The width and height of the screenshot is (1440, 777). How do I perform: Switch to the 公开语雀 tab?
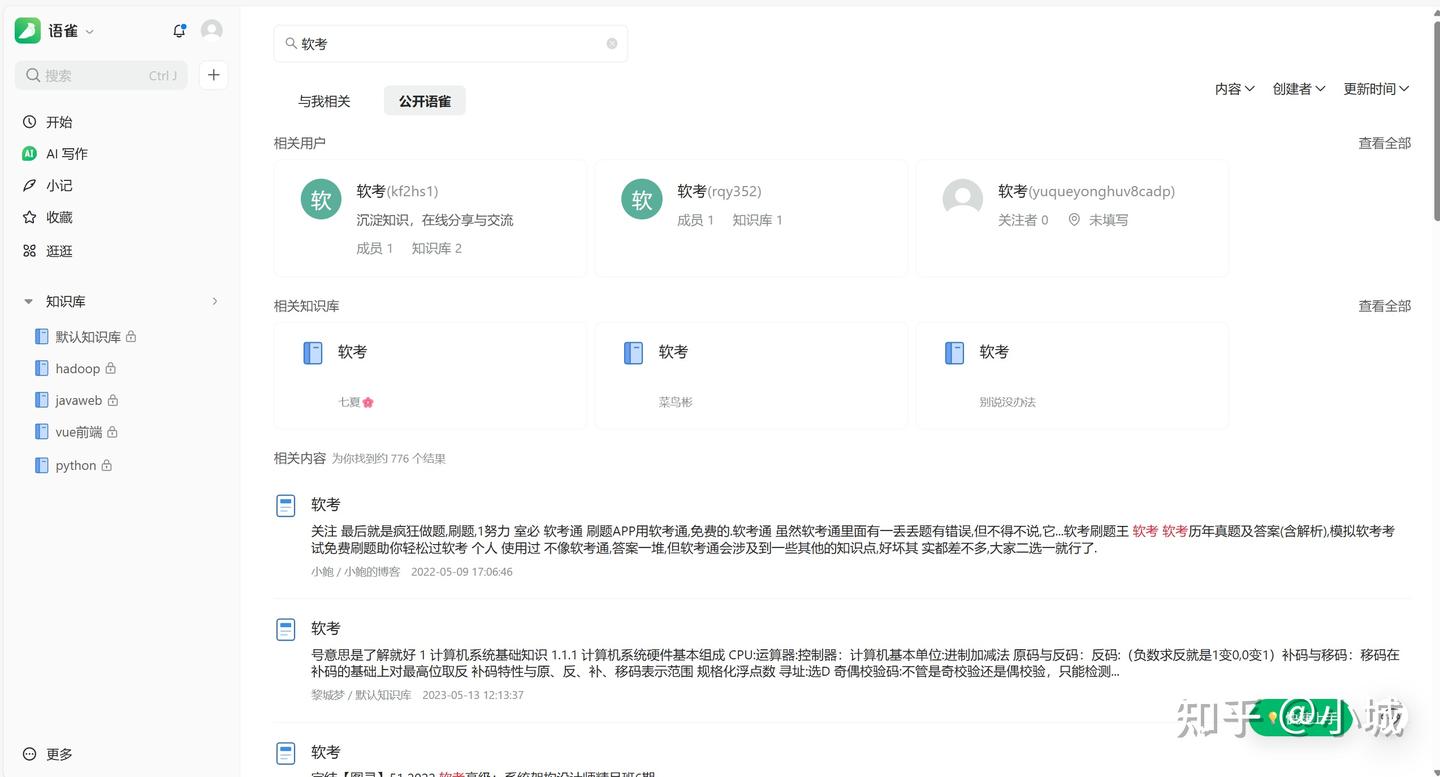[425, 101]
